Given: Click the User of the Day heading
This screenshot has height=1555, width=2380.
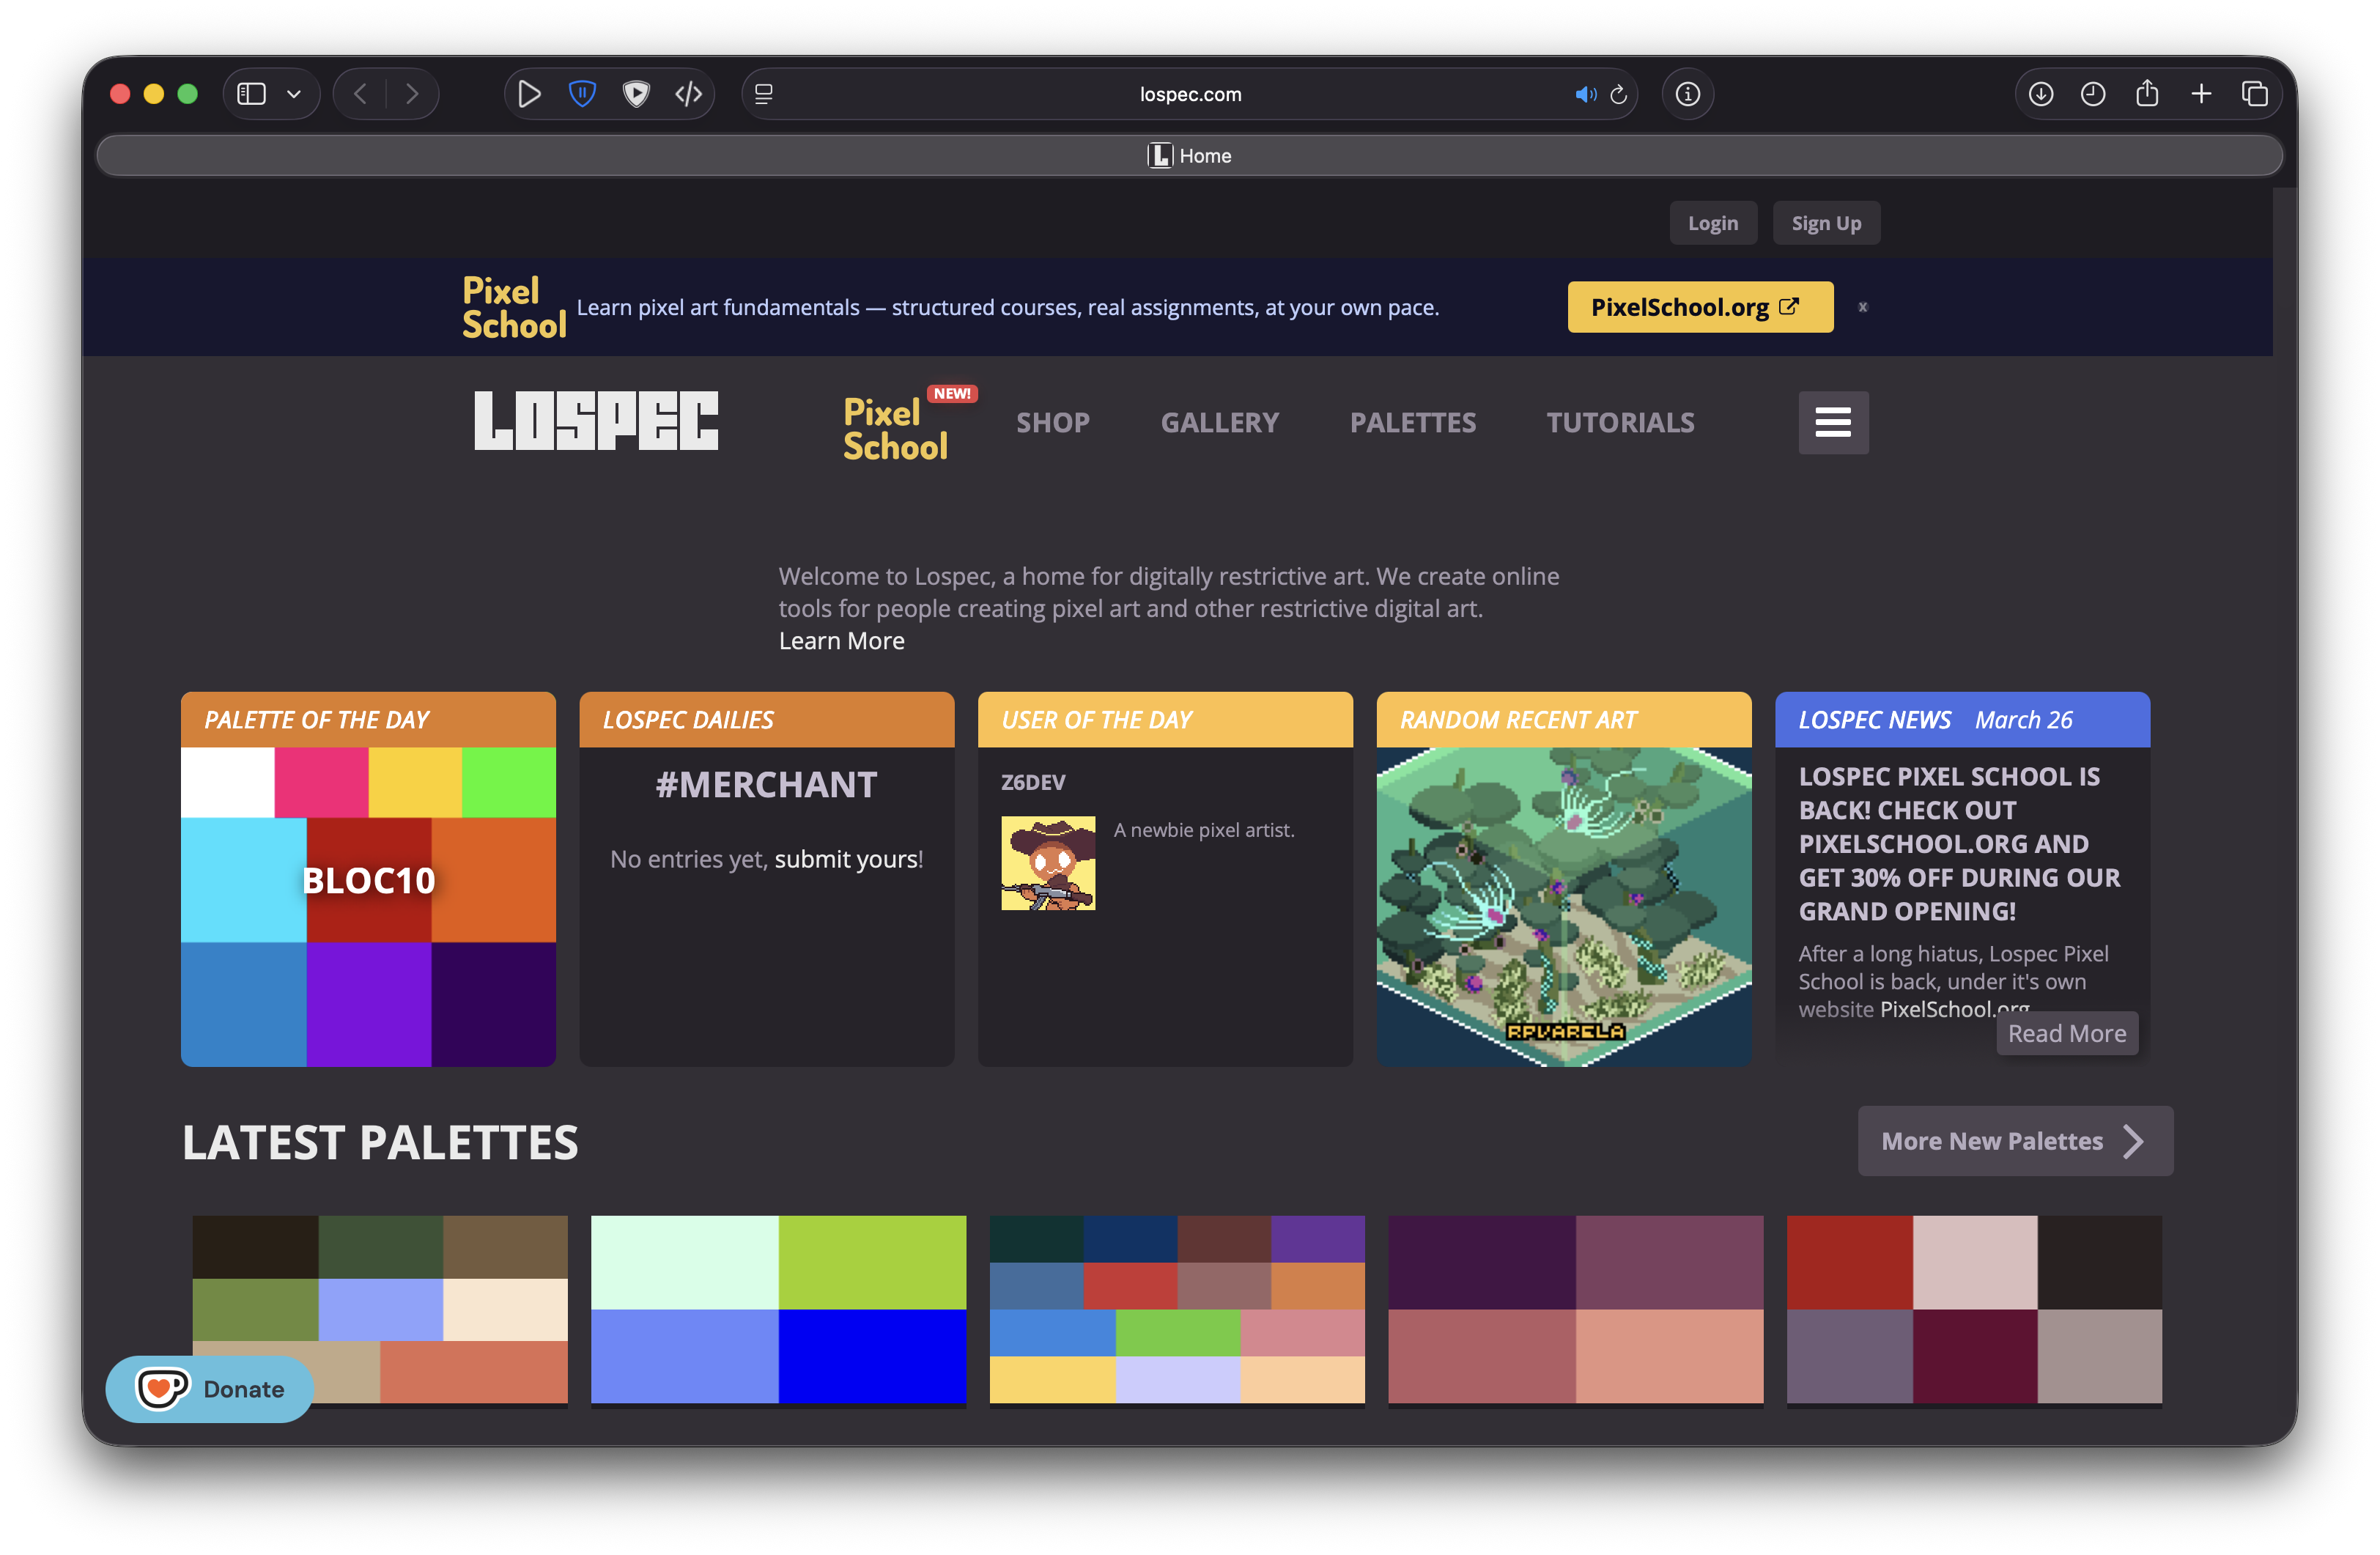Looking at the screenshot, I should pyautogui.click(x=1097, y=720).
